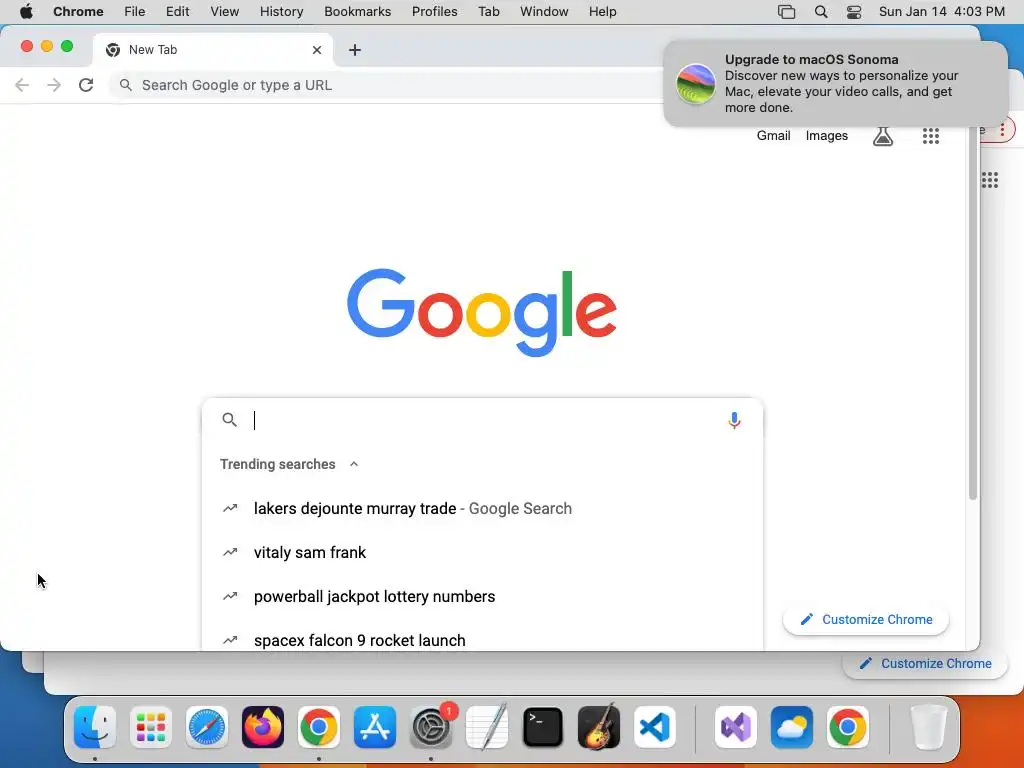This screenshot has height=768, width=1024.
Task: Select trending search vitaly sam frank
Action: pos(482,552)
